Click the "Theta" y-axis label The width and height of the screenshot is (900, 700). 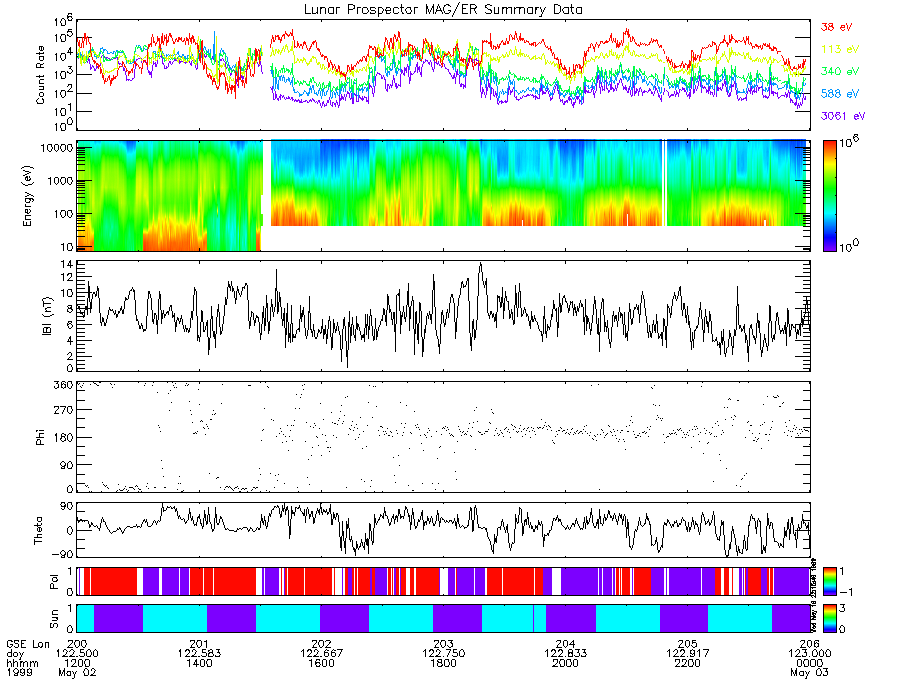click(x=38, y=530)
